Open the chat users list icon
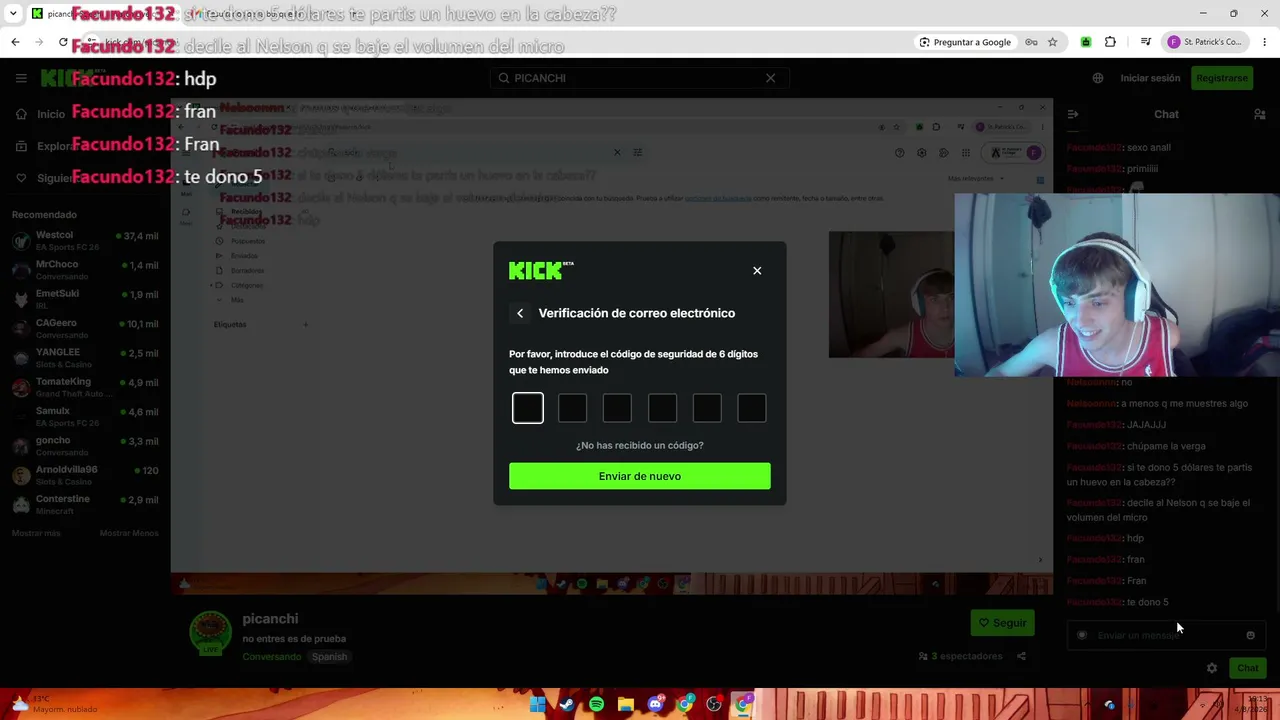Image resolution: width=1280 pixels, height=720 pixels. pyautogui.click(x=1260, y=115)
